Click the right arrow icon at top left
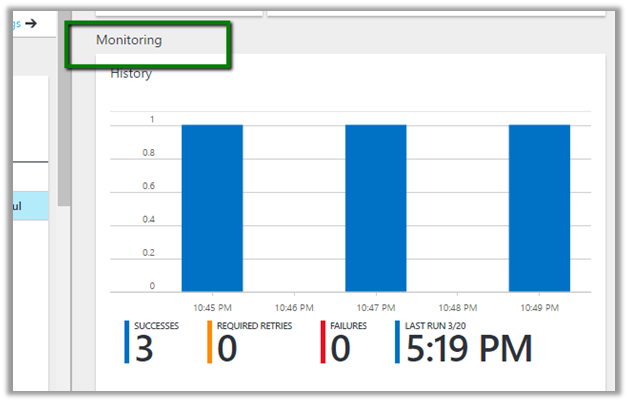This screenshot has width=628, height=402. (x=31, y=23)
